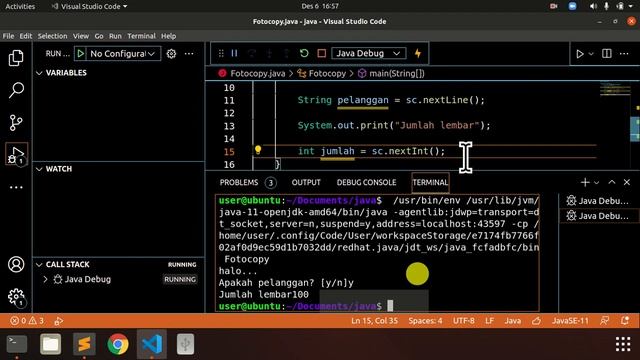Click JavaSE-11 runtime in status bar

(x=570, y=321)
